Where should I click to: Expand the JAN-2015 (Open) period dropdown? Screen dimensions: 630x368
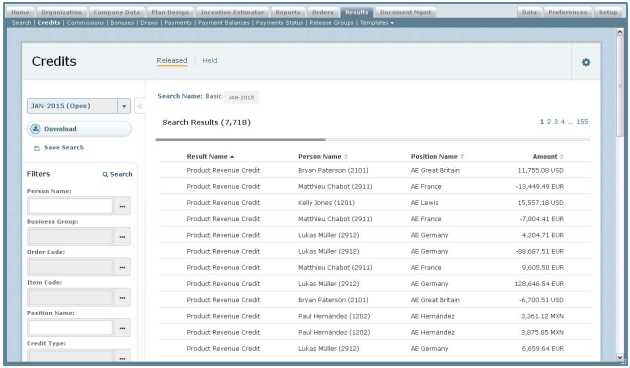[x=124, y=106]
